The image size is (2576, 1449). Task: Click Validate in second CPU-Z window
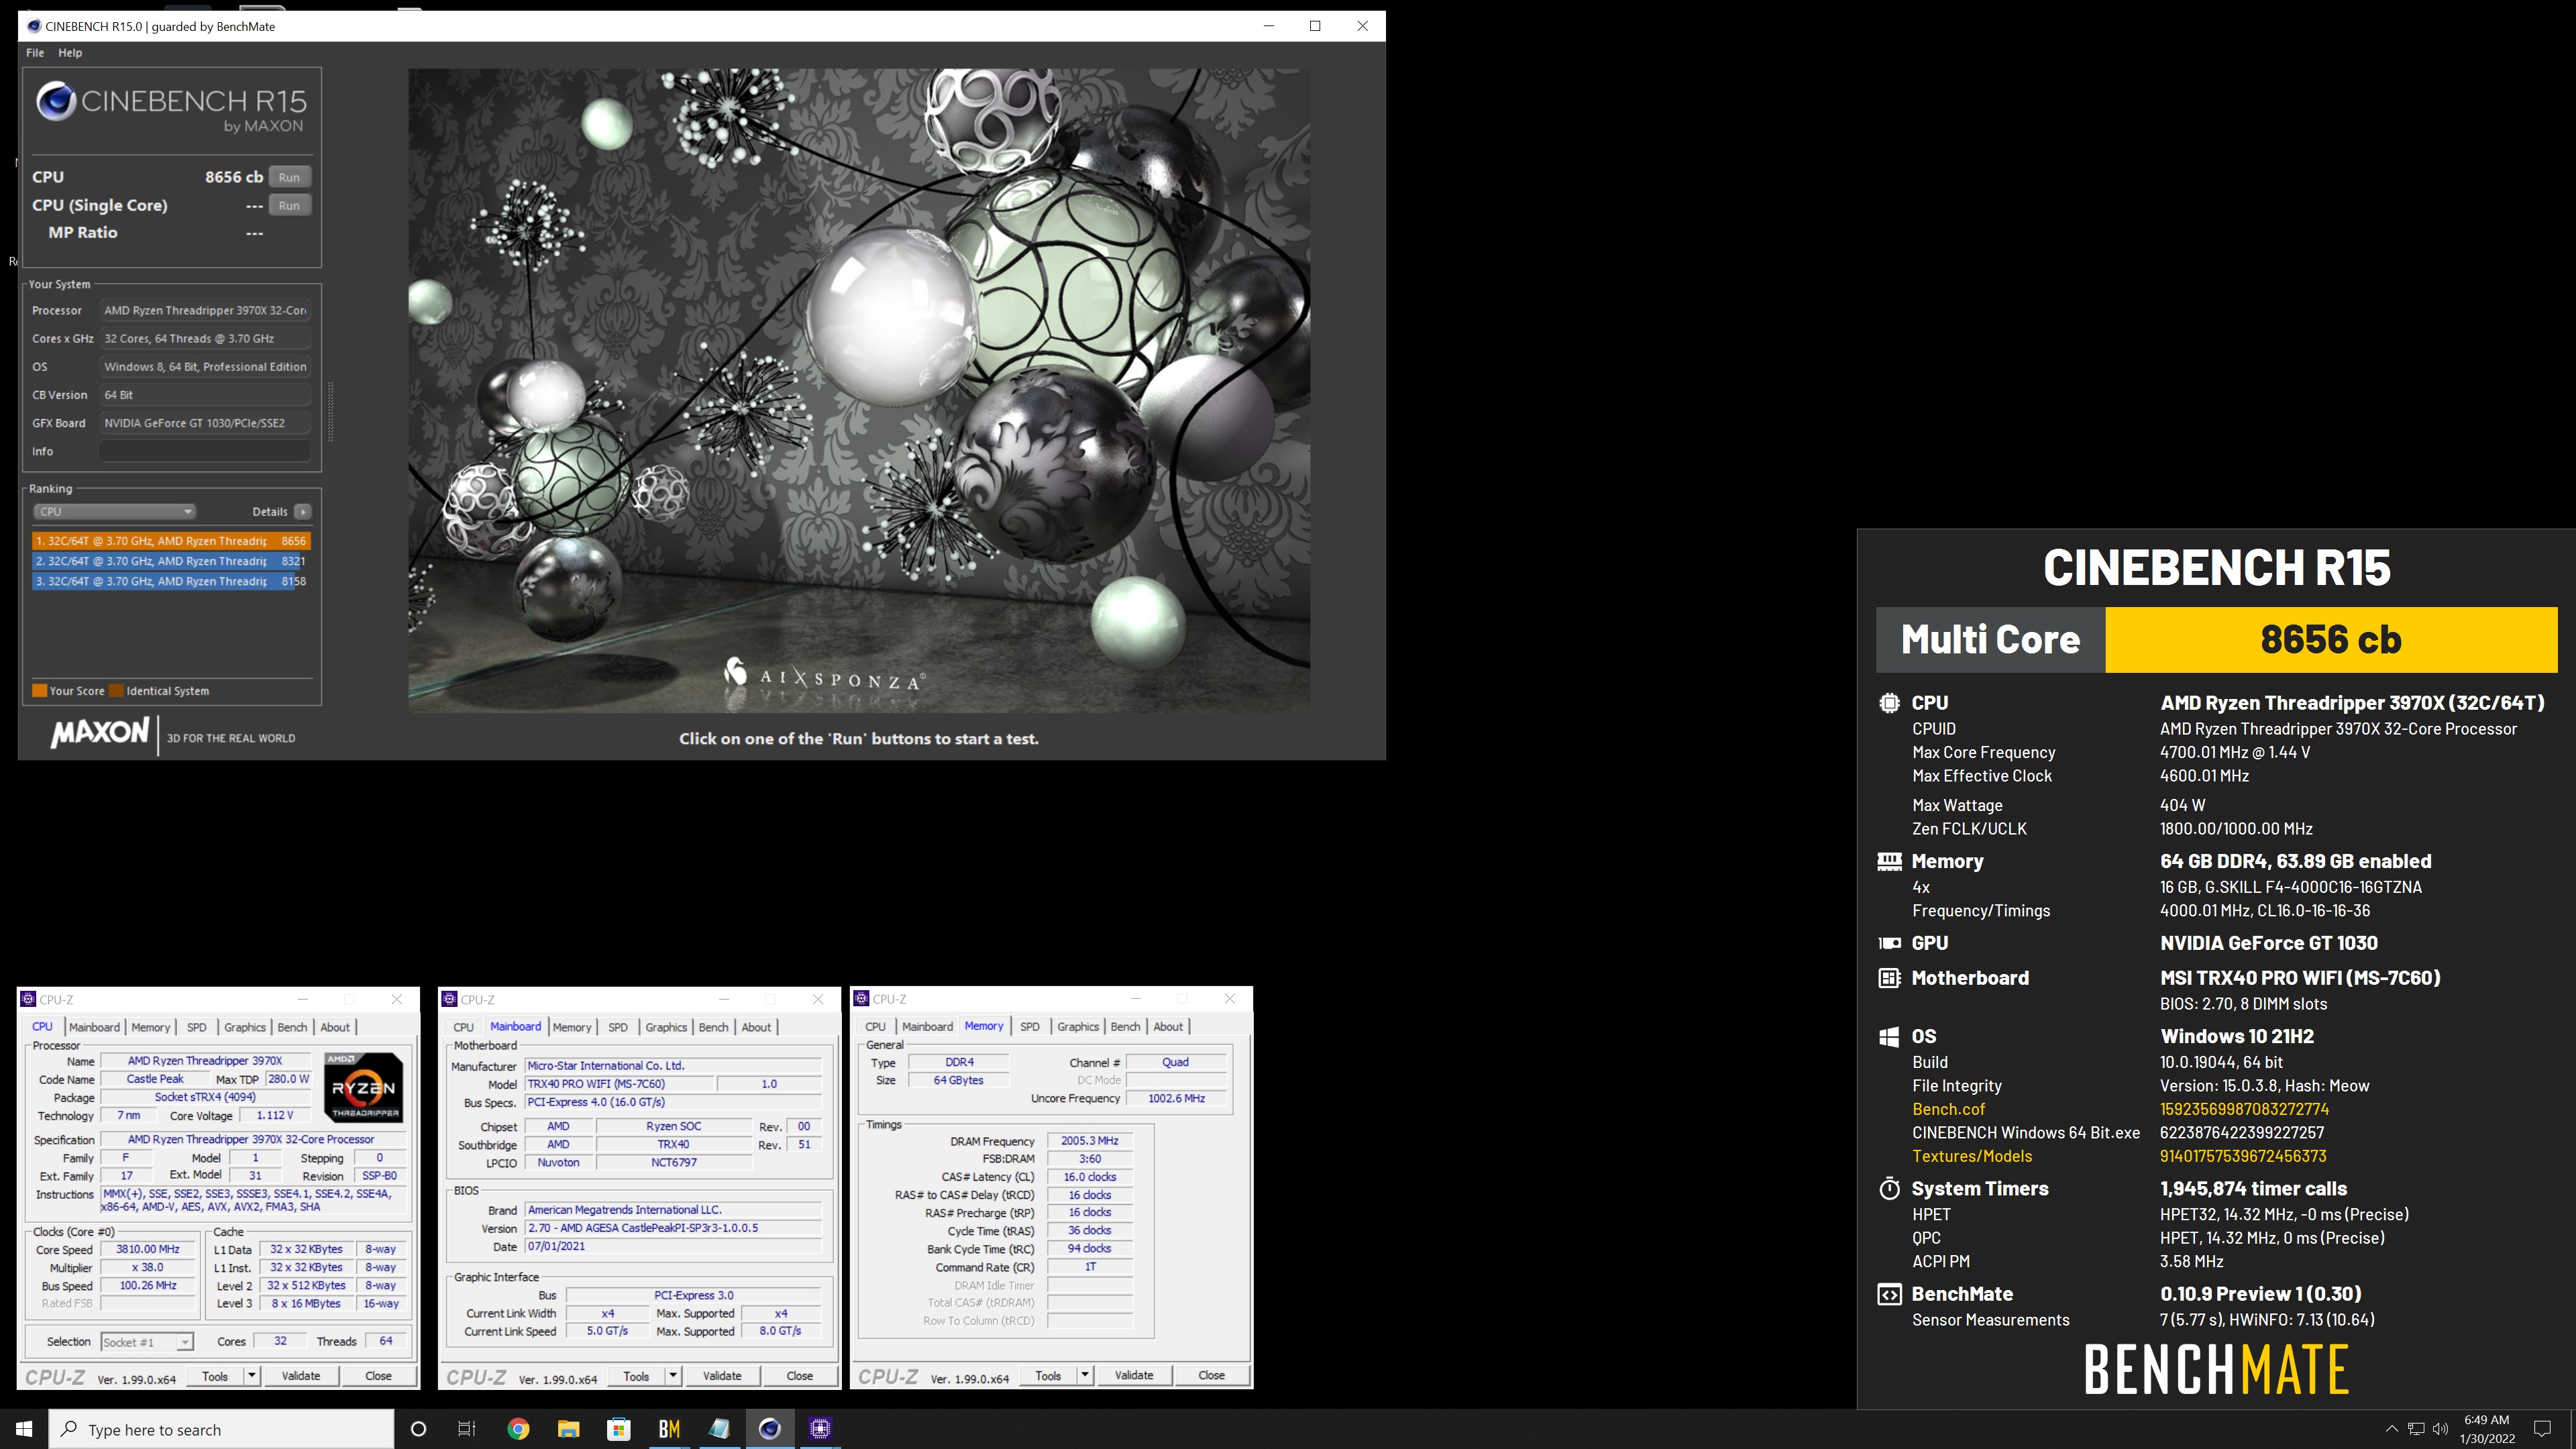point(722,1376)
